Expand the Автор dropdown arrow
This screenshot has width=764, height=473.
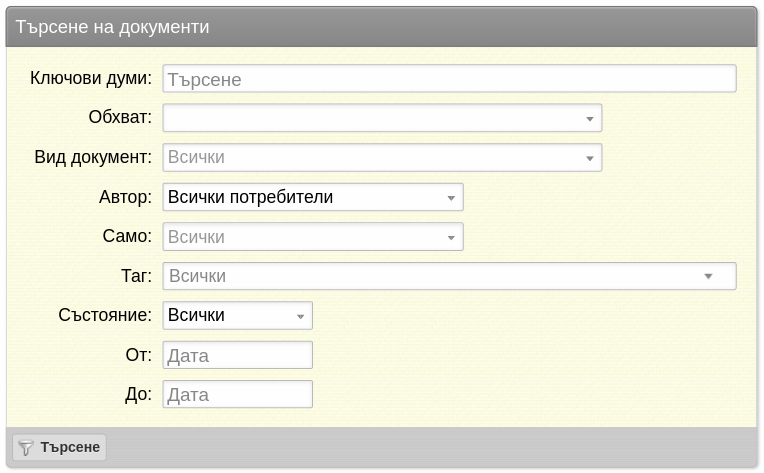coord(451,198)
